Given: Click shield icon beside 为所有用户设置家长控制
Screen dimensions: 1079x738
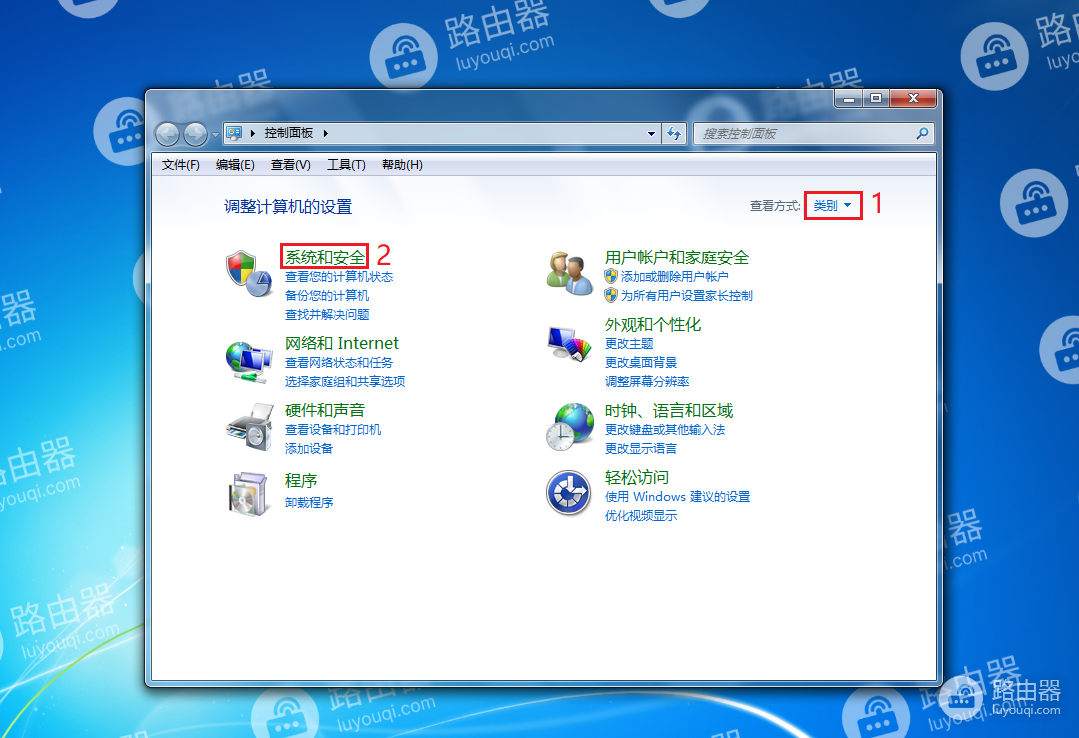Looking at the screenshot, I should [610, 295].
